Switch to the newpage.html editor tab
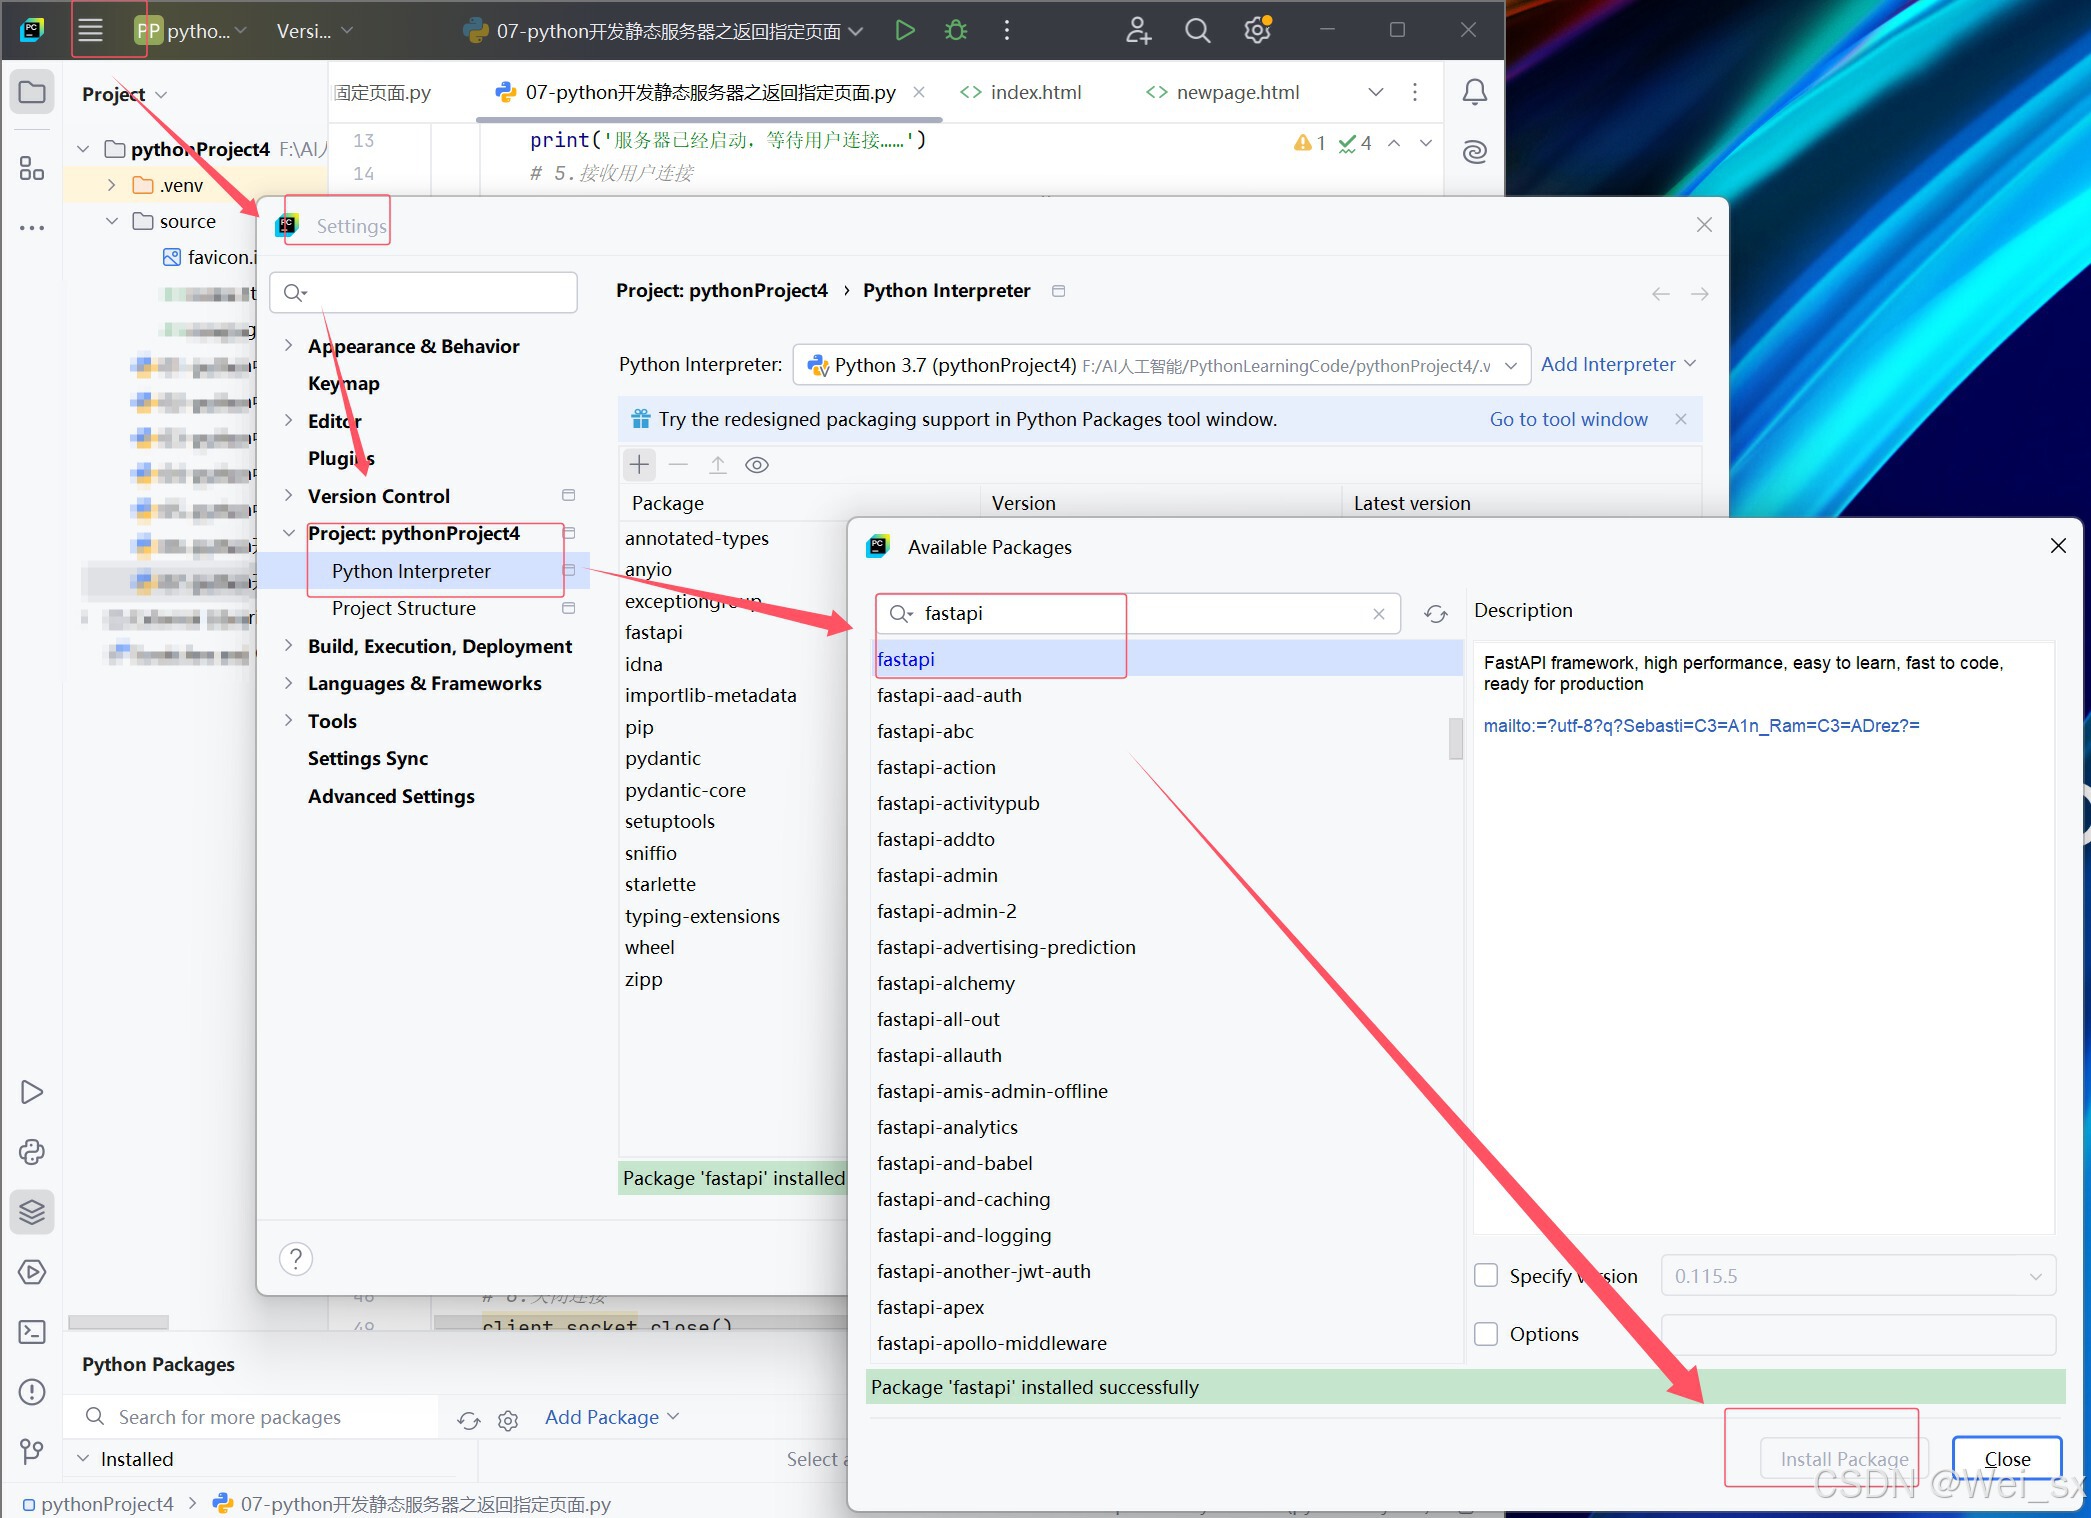This screenshot has width=2091, height=1518. click(x=1237, y=93)
